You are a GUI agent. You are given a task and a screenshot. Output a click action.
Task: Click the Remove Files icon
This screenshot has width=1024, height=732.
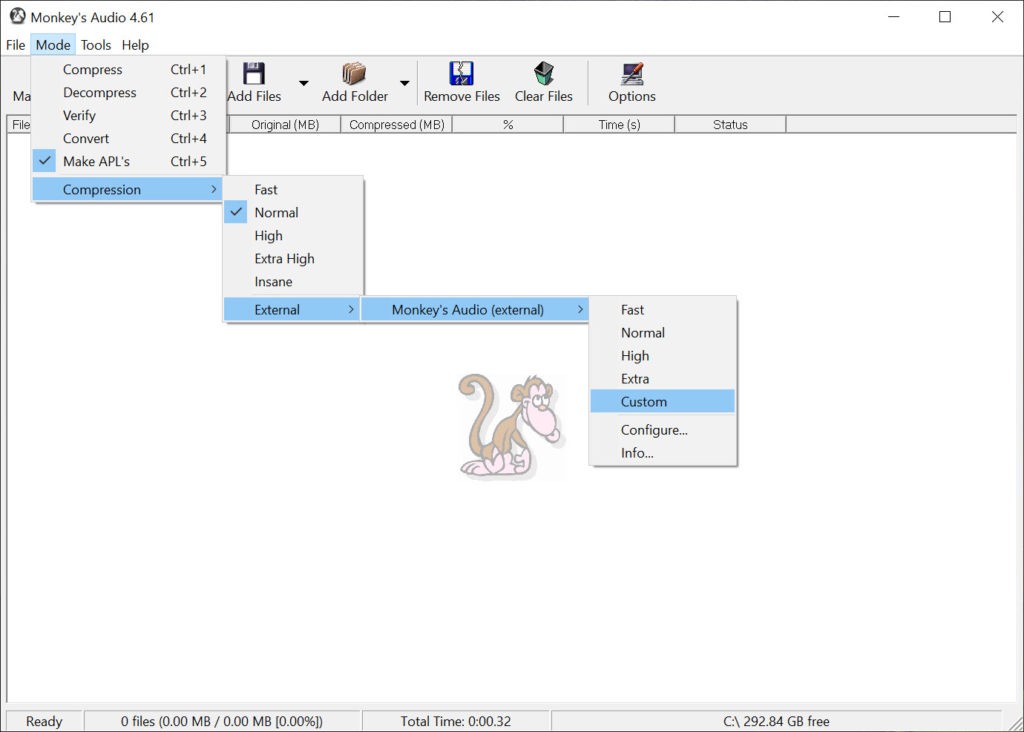(461, 74)
